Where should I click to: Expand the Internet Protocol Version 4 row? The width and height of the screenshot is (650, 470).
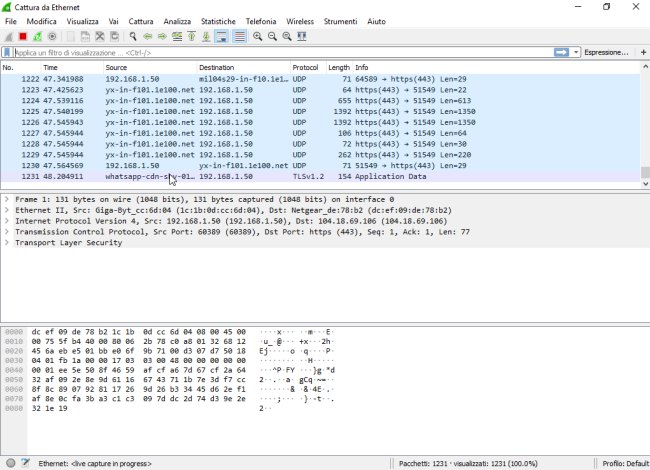[7, 221]
